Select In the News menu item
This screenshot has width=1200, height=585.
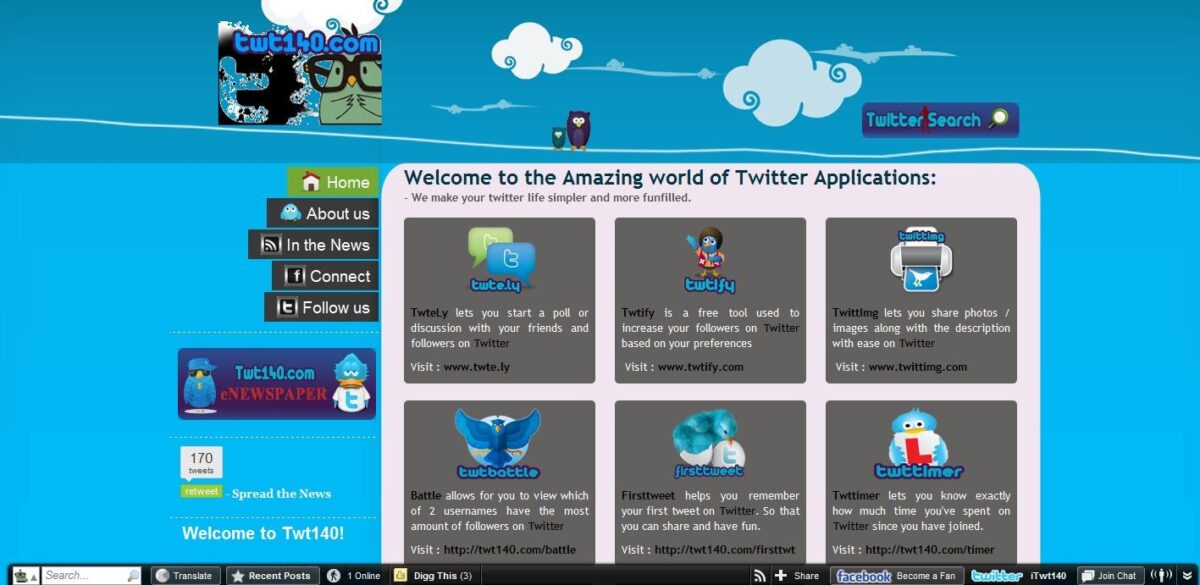tap(314, 245)
